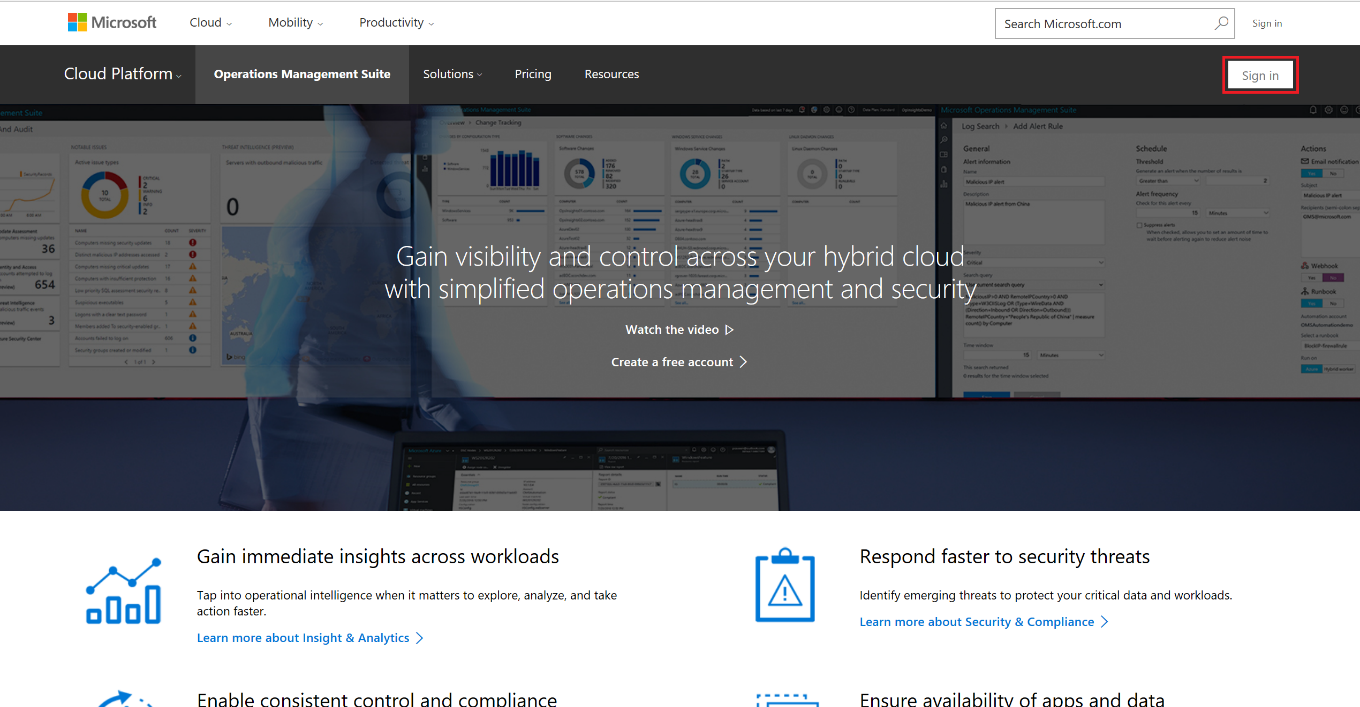Select the Operations Management Suite tab
1360x707 pixels.
[302, 74]
